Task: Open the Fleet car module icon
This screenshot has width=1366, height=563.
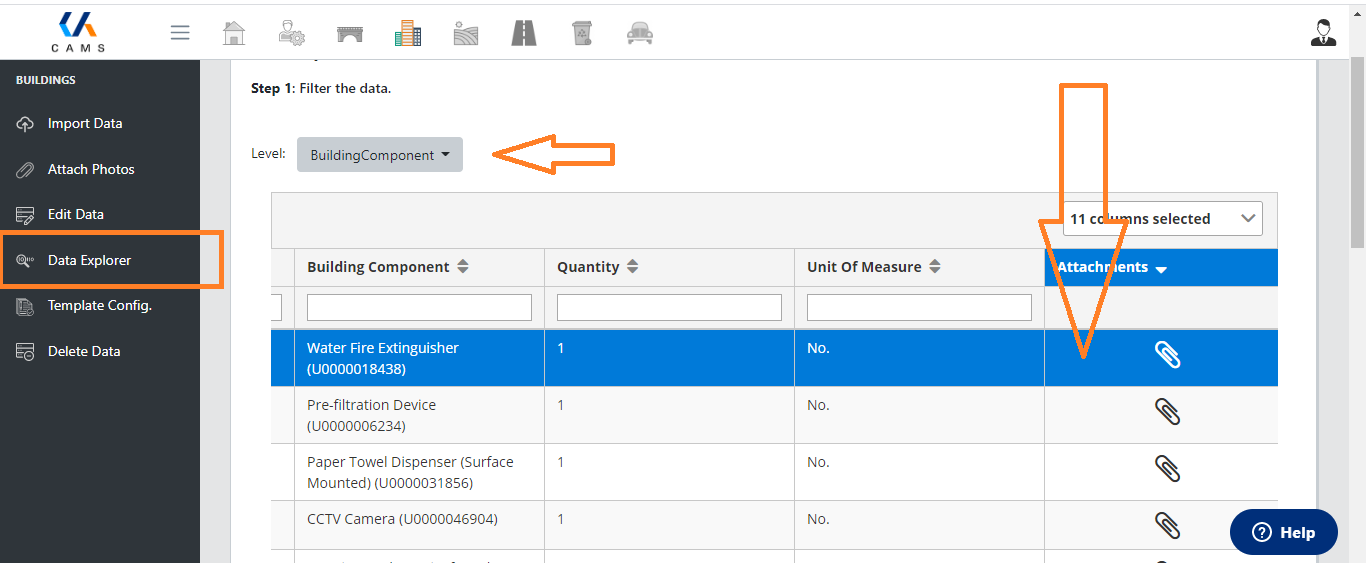Action: click(640, 33)
